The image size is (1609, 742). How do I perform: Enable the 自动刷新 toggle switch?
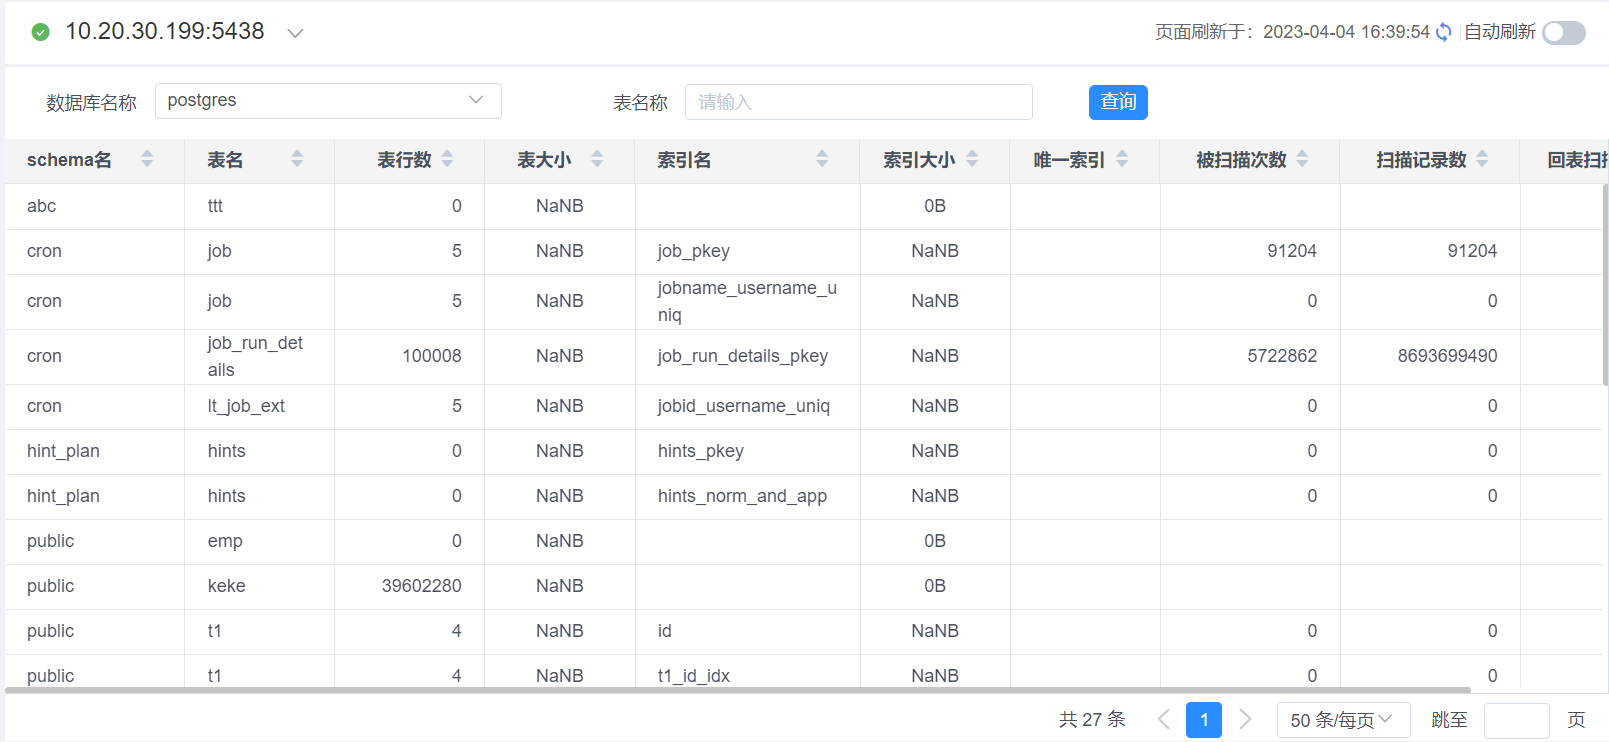coord(1563,33)
